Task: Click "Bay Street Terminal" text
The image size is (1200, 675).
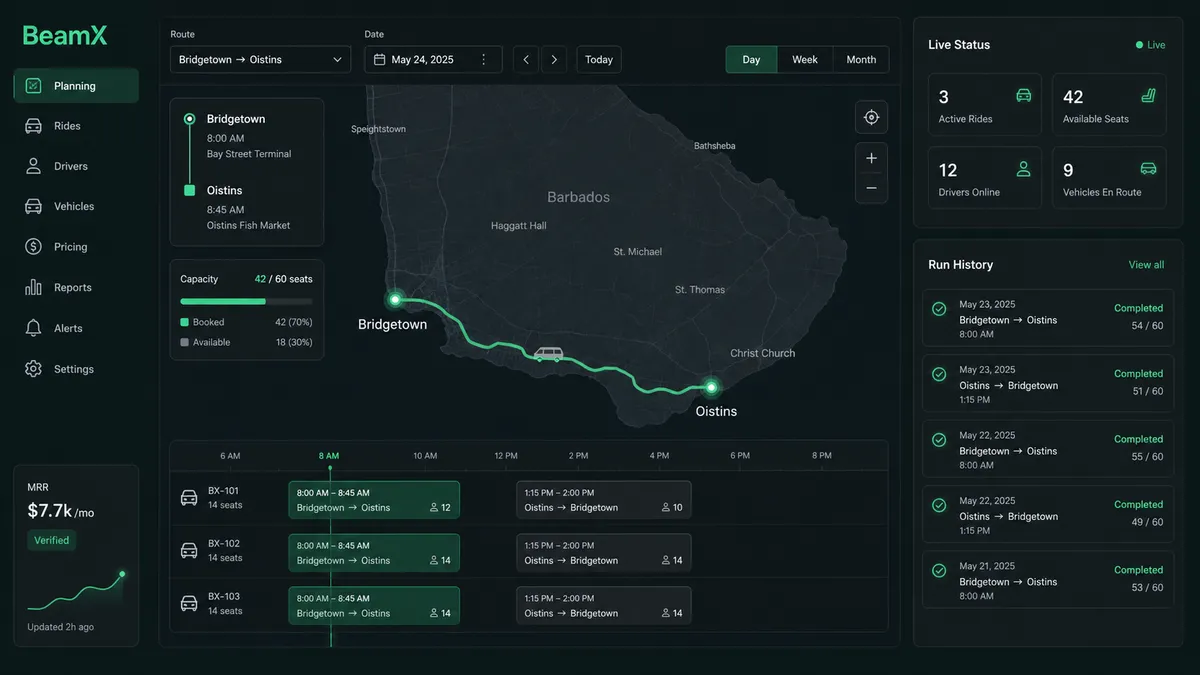Action: click(x=249, y=154)
